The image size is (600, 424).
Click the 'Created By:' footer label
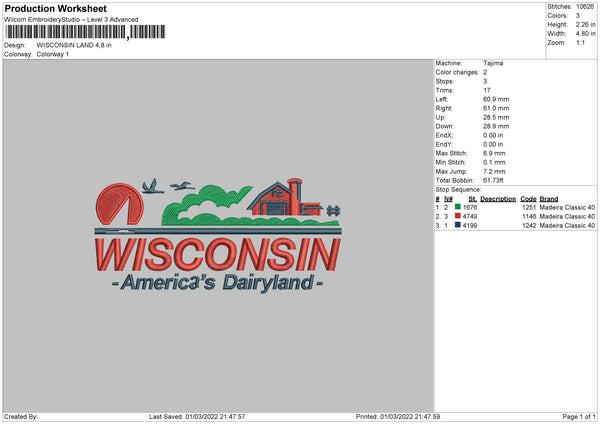point(21,417)
